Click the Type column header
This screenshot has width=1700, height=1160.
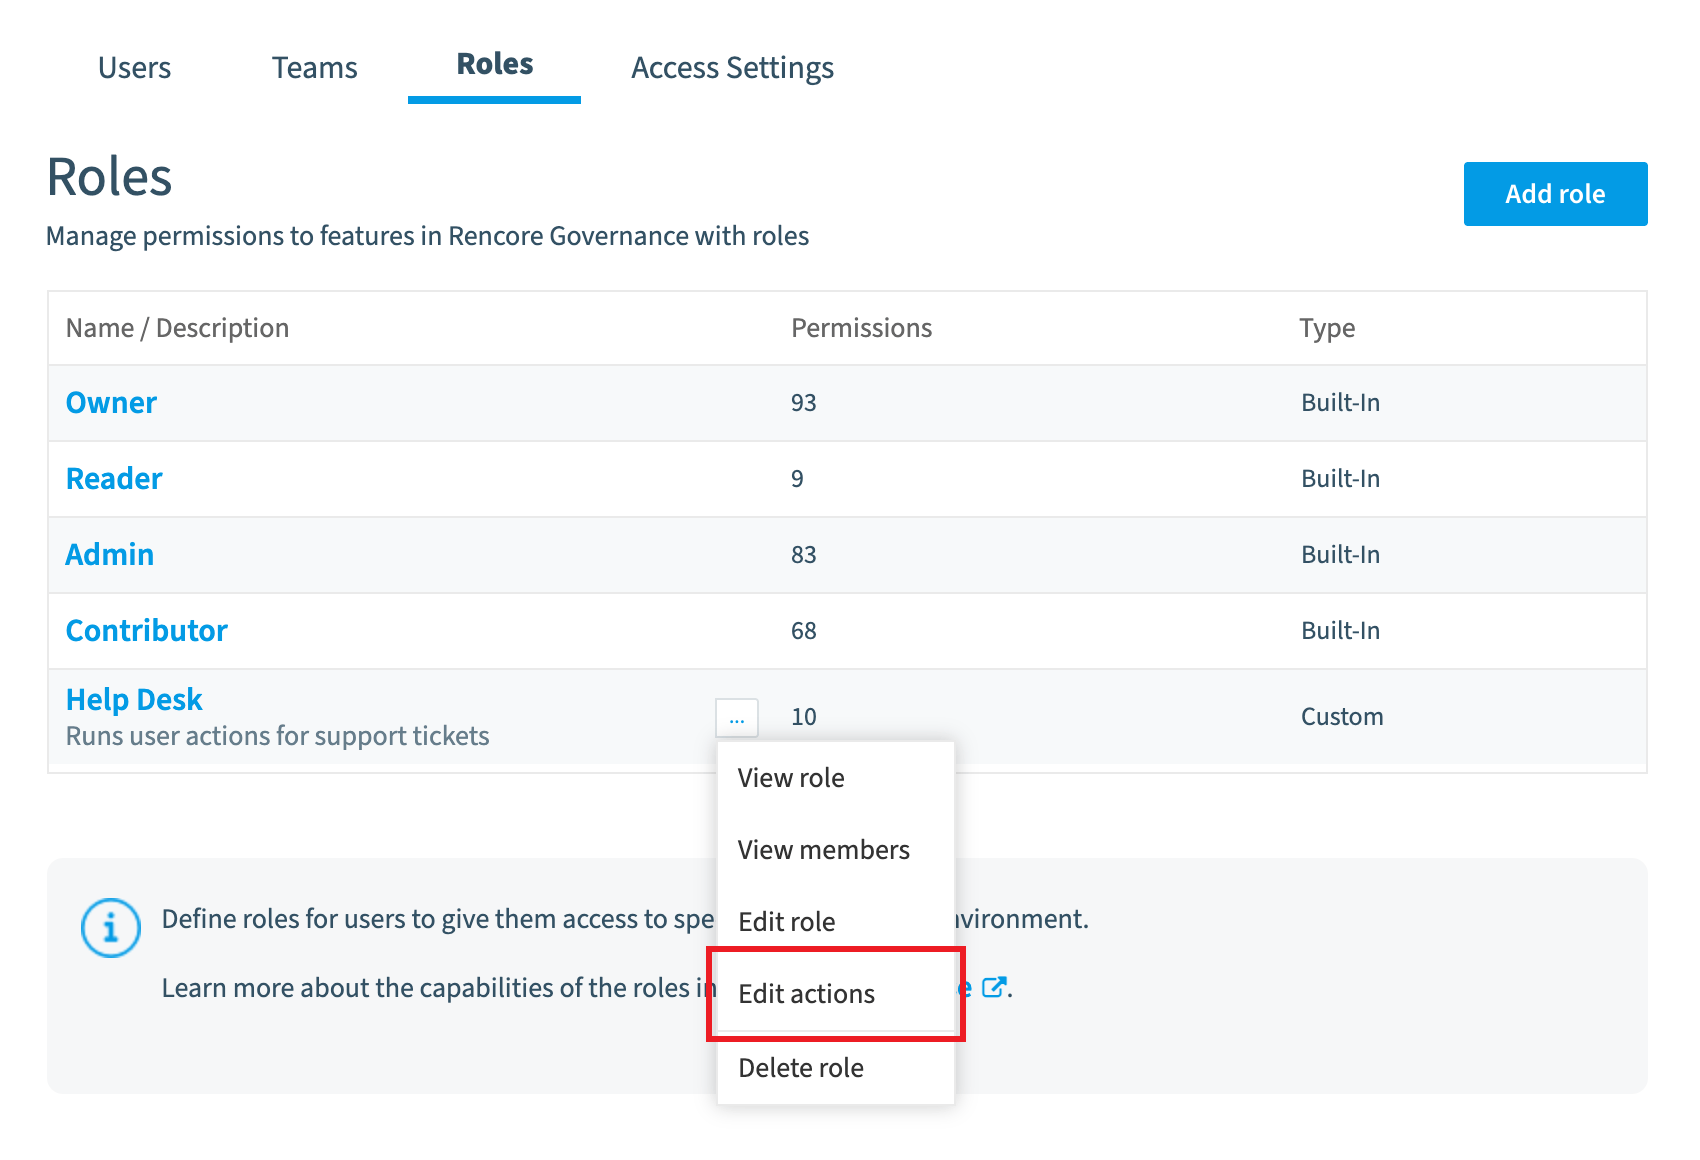click(x=1328, y=329)
